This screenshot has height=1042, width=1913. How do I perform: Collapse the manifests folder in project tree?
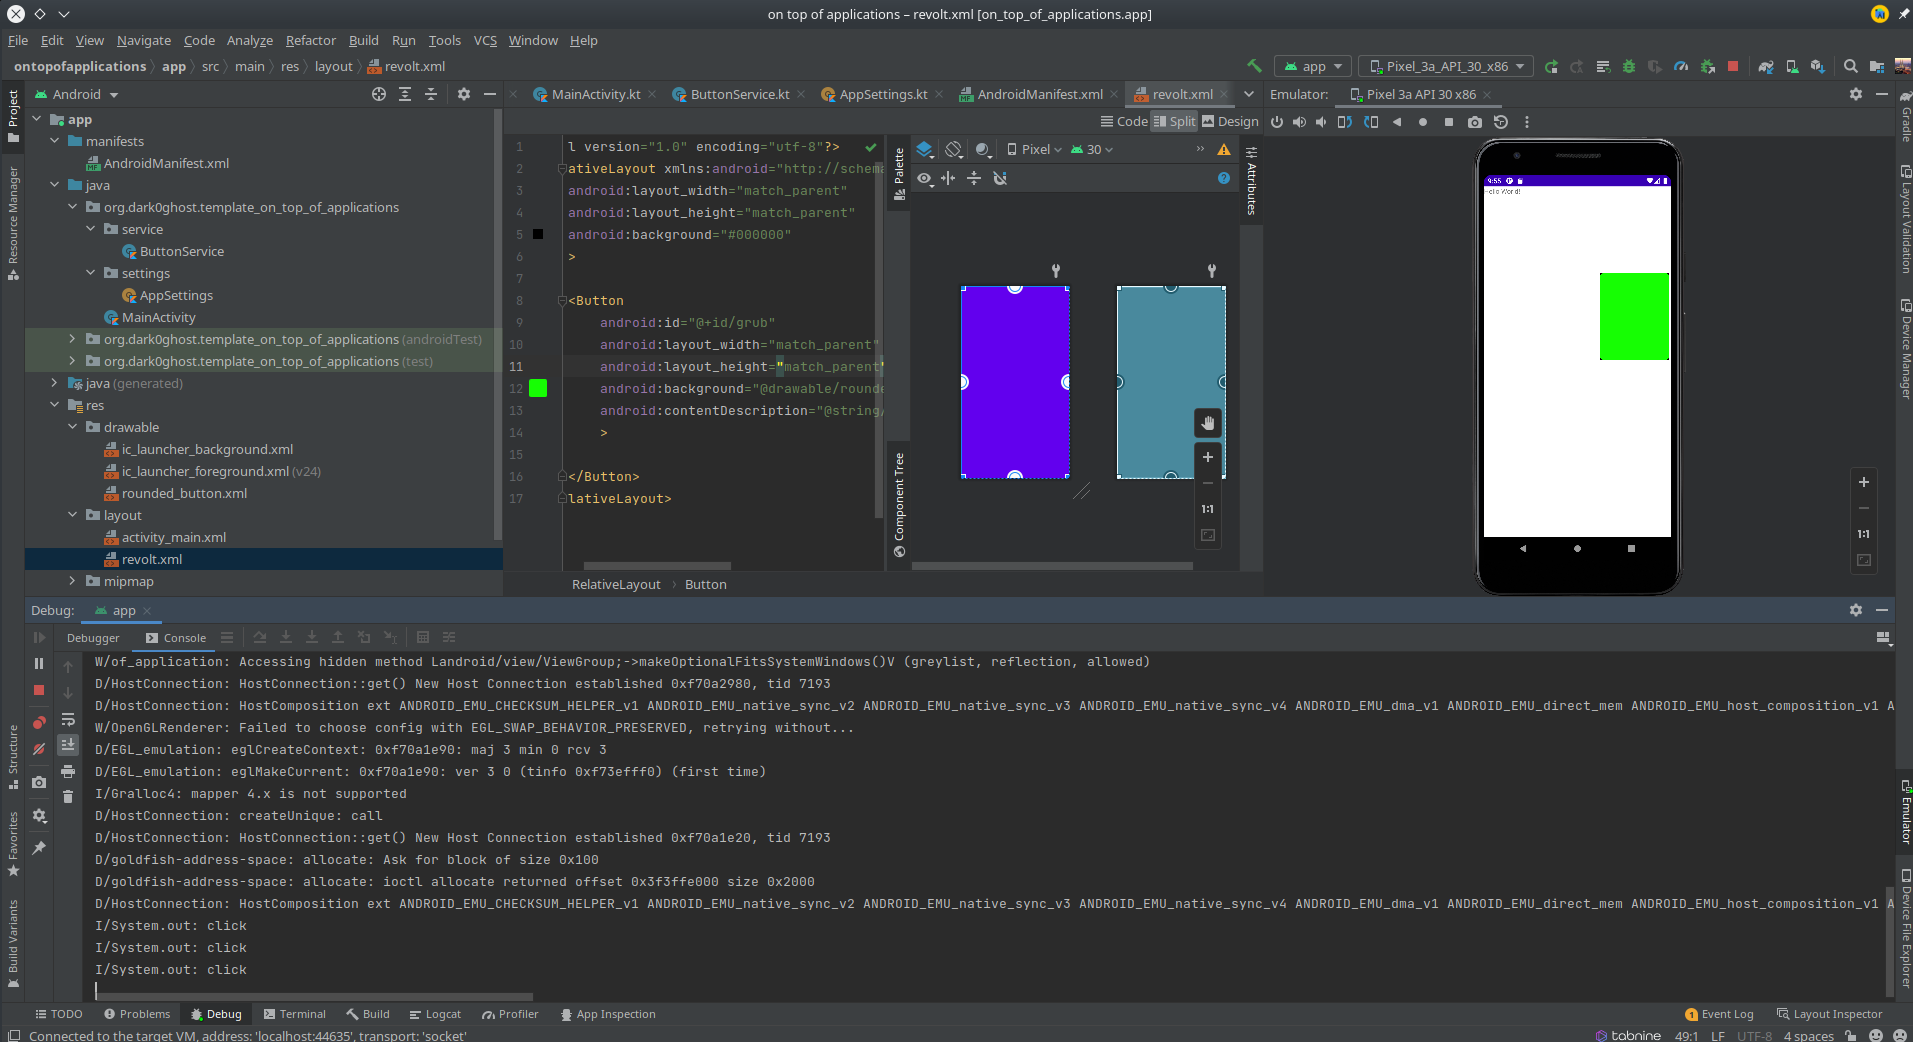tap(55, 141)
